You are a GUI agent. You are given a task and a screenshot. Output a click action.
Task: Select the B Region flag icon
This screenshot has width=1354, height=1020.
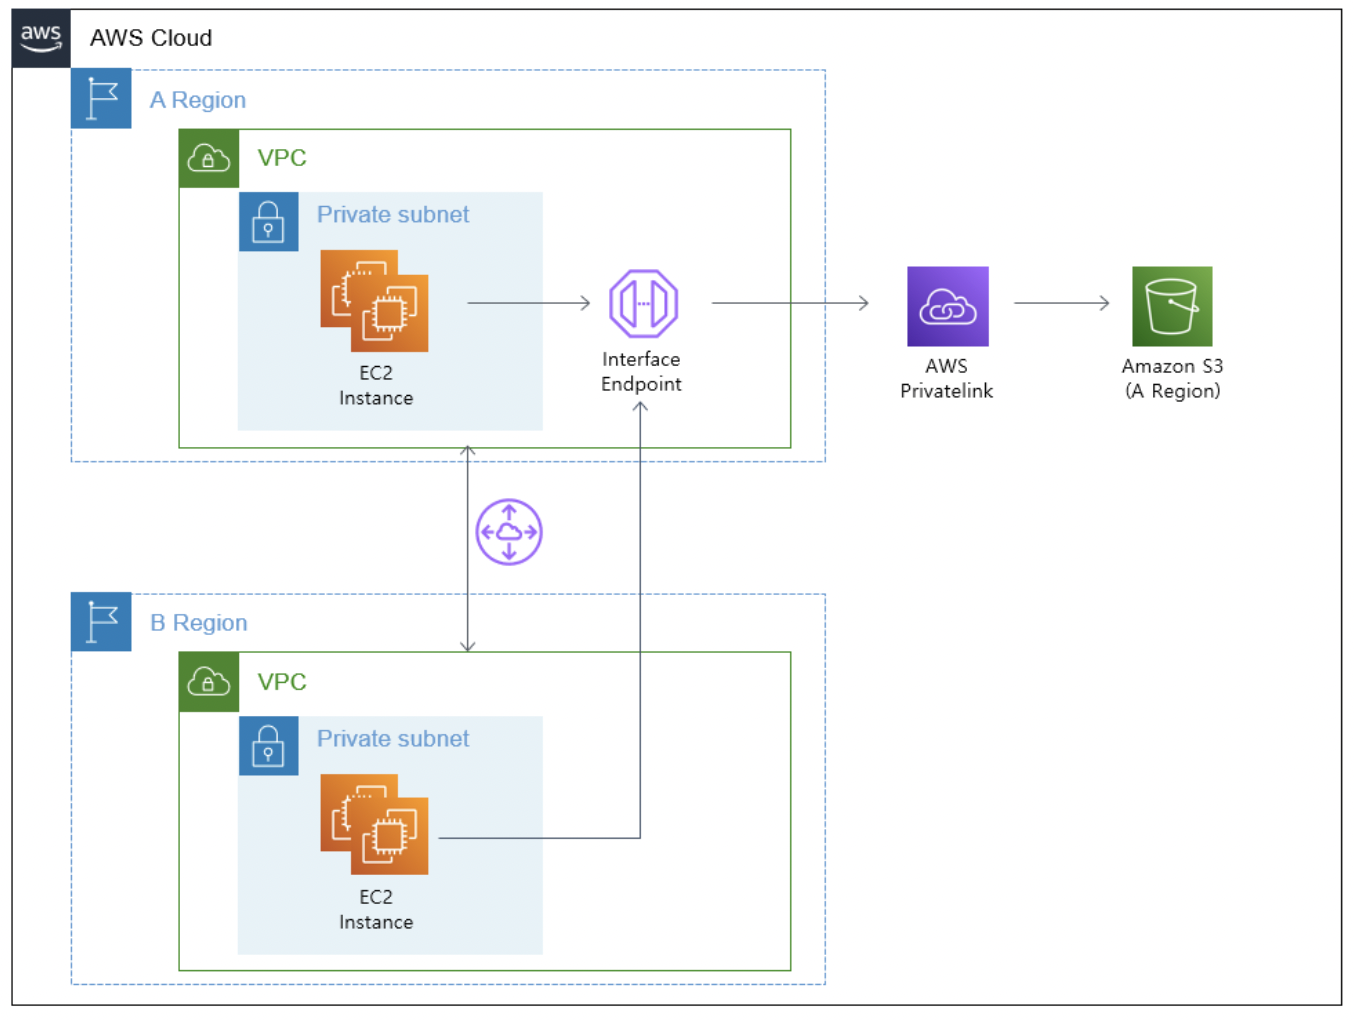[101, 622]
